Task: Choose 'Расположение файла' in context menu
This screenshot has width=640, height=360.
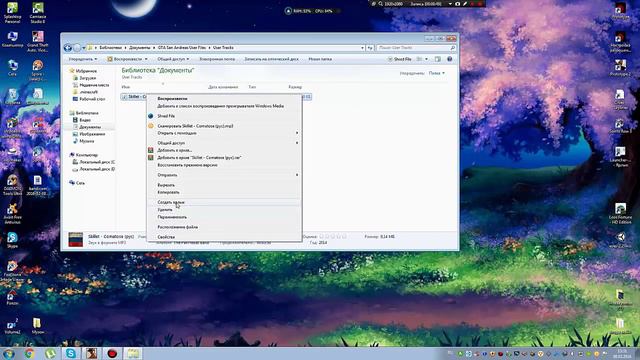Action: click(225, 227)
